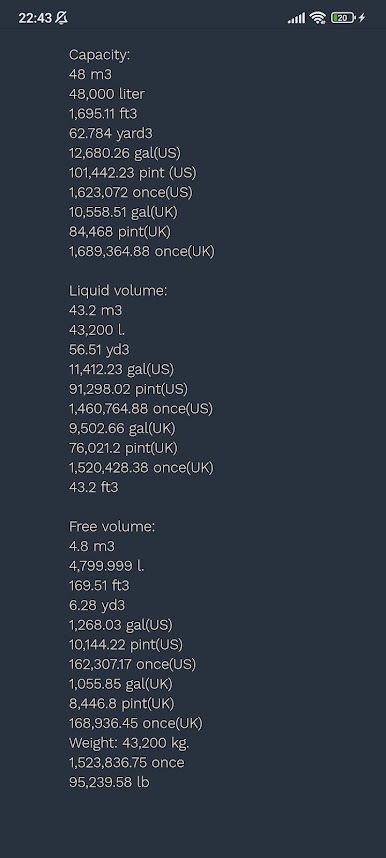The height and width of the screenshot is (858, 386).
Task: Tap the 95,239.58 lb weight line
Action: [x=109, y=782]
